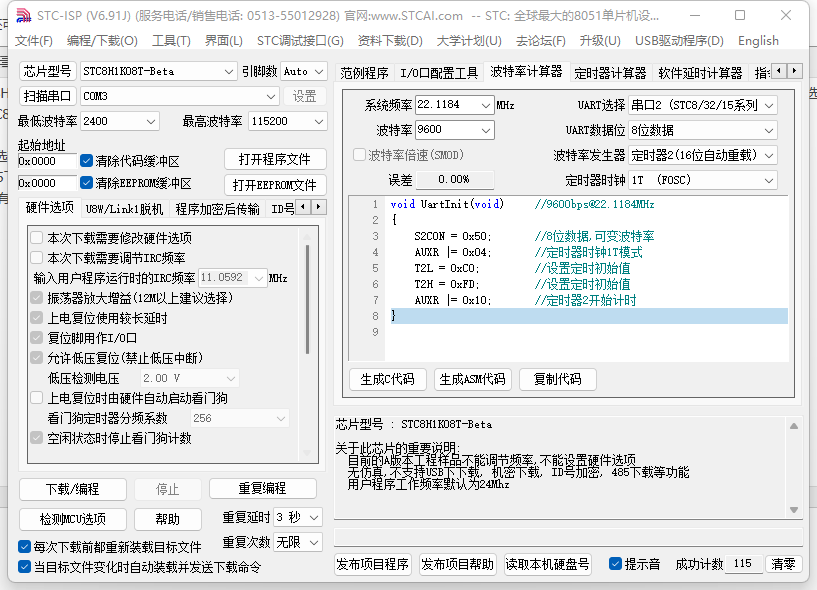
Task: Click left arrow beside ID号 hardware tab
Action: 303,207
